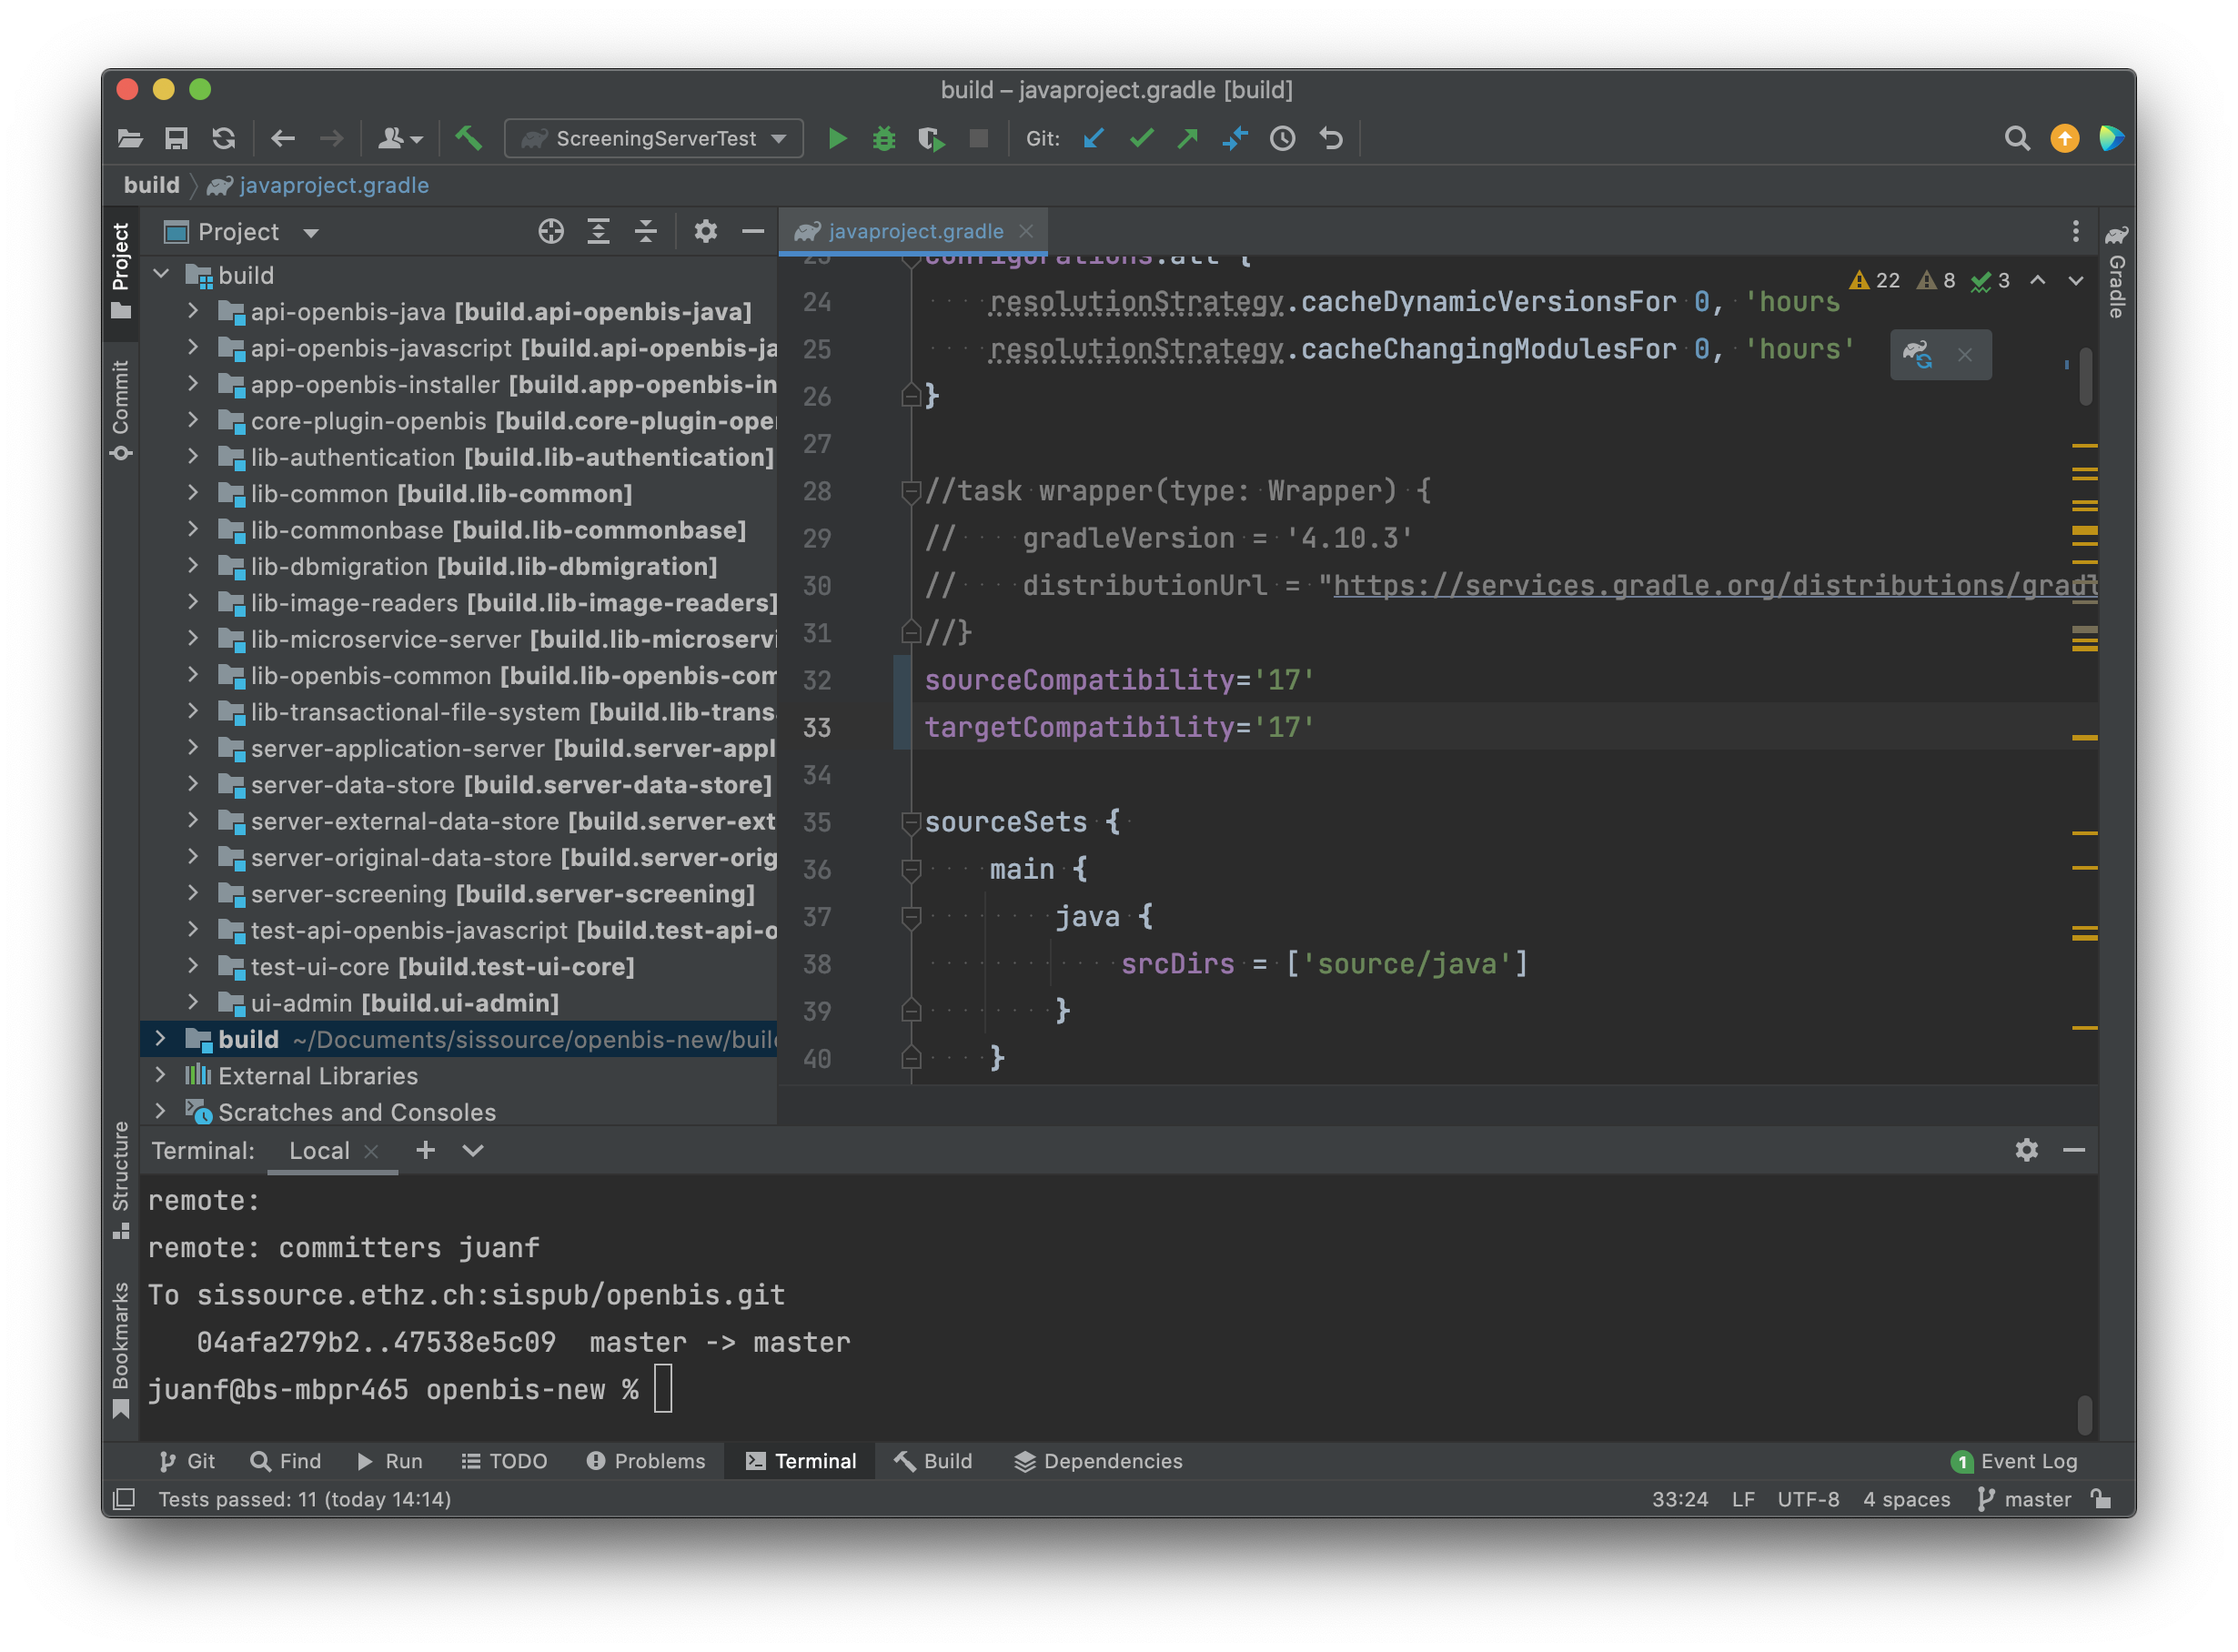Click the master branch widget in status bar

[x=2025, y=1499]
